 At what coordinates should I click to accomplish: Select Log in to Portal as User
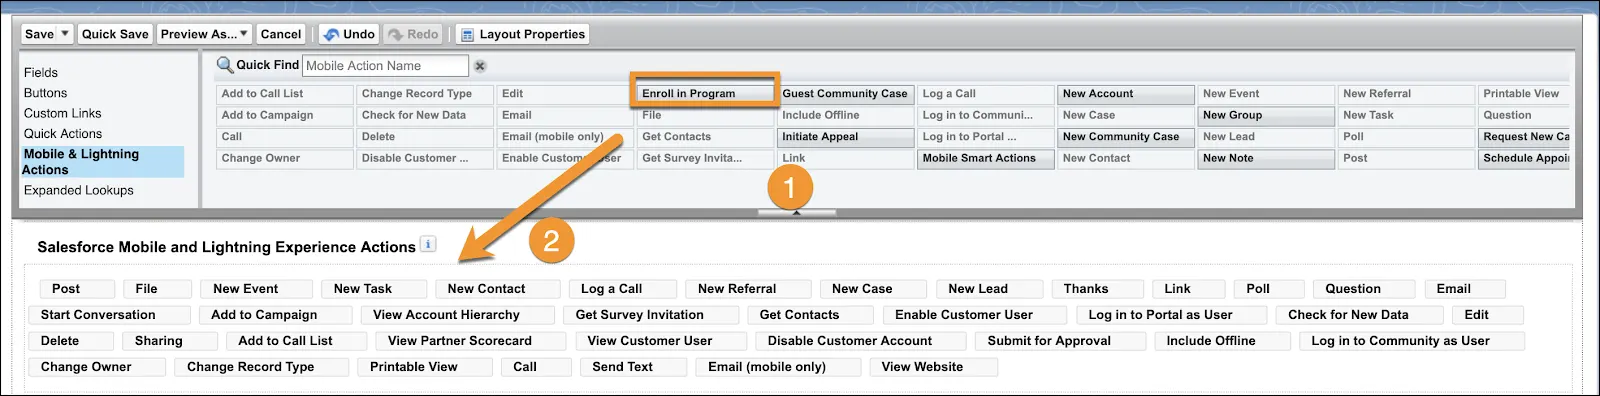pyautogui.click(x=1171, y=315)
